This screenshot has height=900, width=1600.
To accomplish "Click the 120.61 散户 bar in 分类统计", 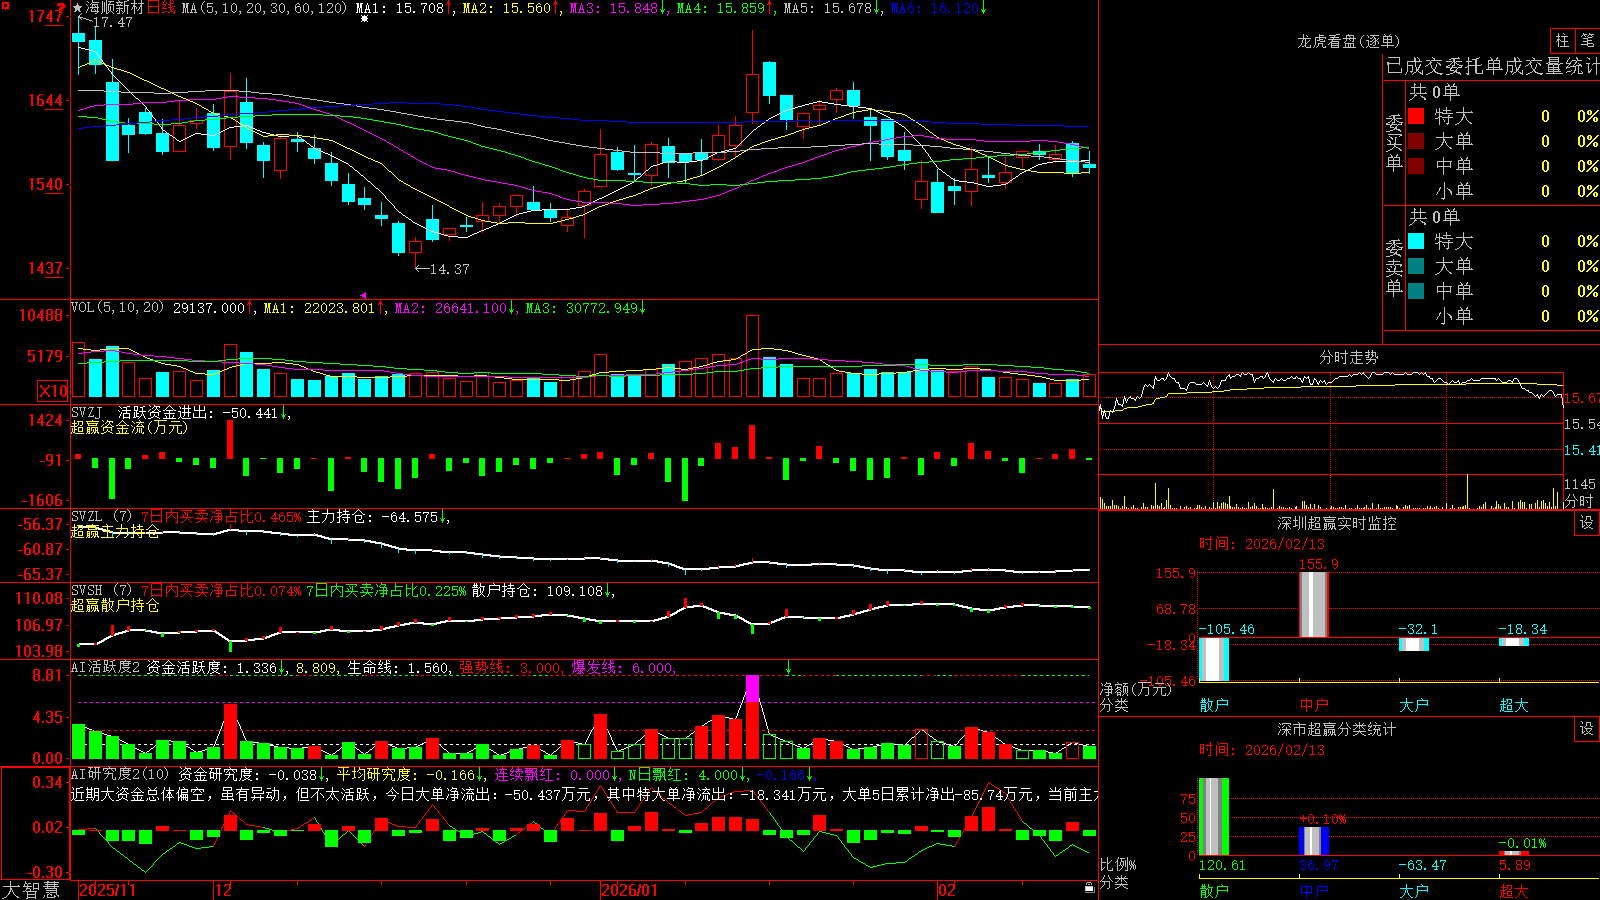I will tap(1214, 817).
